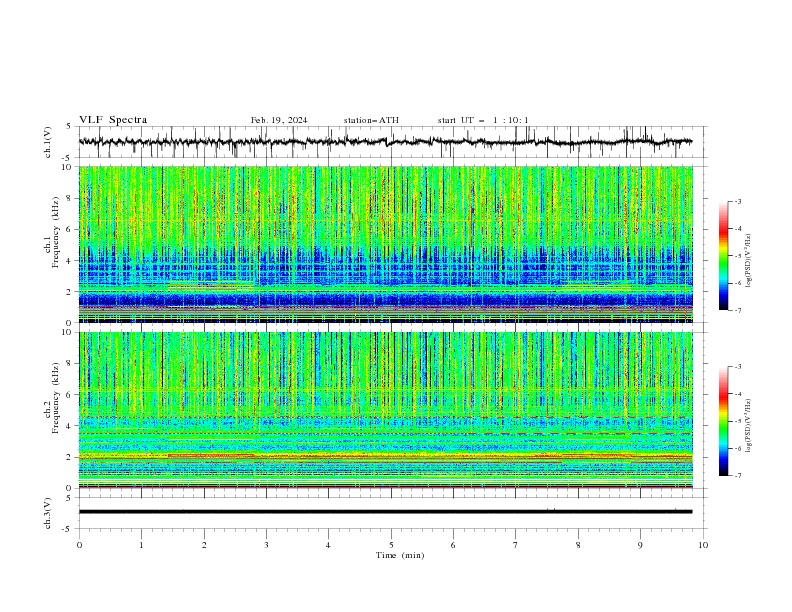Image resolution: width=792 pixels, height=612 pixels.
Task: Click the ch.1 colorbar log(PSD) unit label
Action: pyautogui.click(x=749, y=261)
